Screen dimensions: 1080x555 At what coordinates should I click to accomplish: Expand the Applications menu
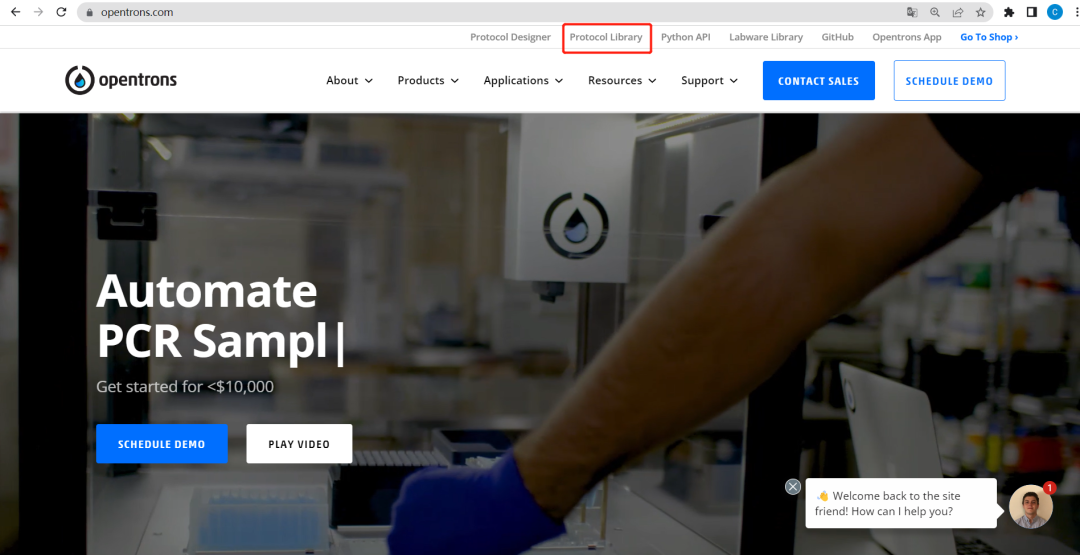tap(523, 81)
